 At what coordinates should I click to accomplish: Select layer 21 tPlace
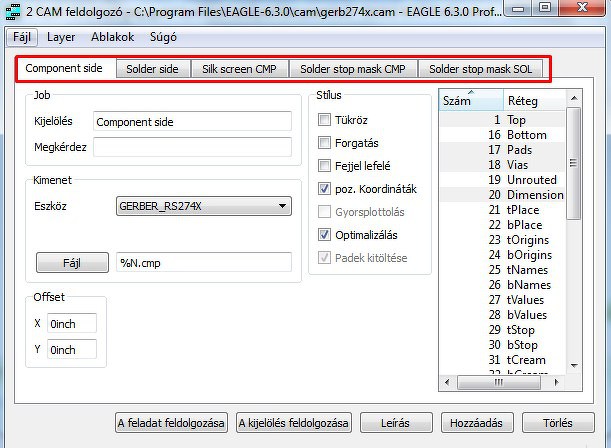tap(502, 210)
